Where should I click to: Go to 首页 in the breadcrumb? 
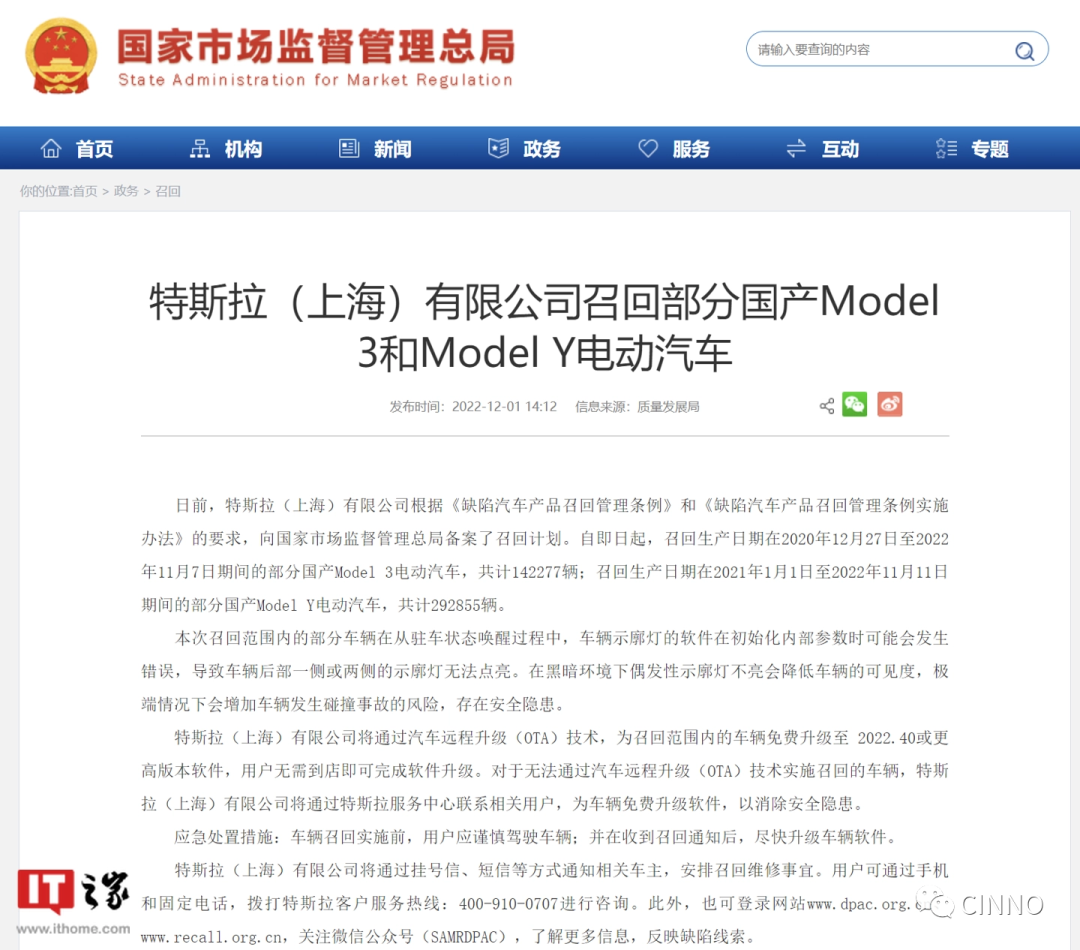click(85, 191)
